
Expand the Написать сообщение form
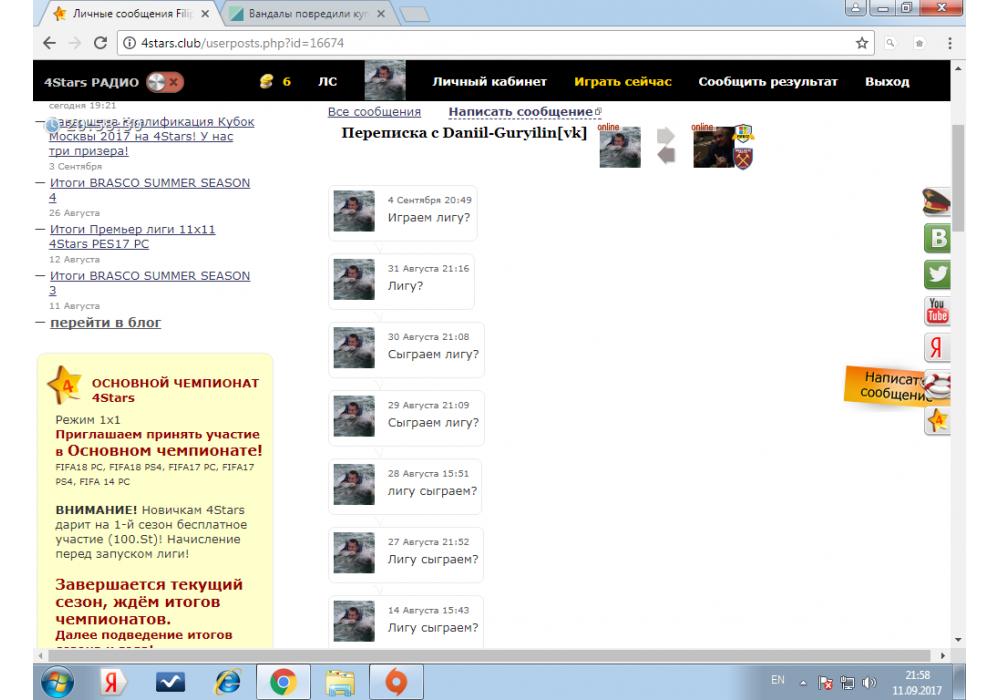tap(521, 112)
